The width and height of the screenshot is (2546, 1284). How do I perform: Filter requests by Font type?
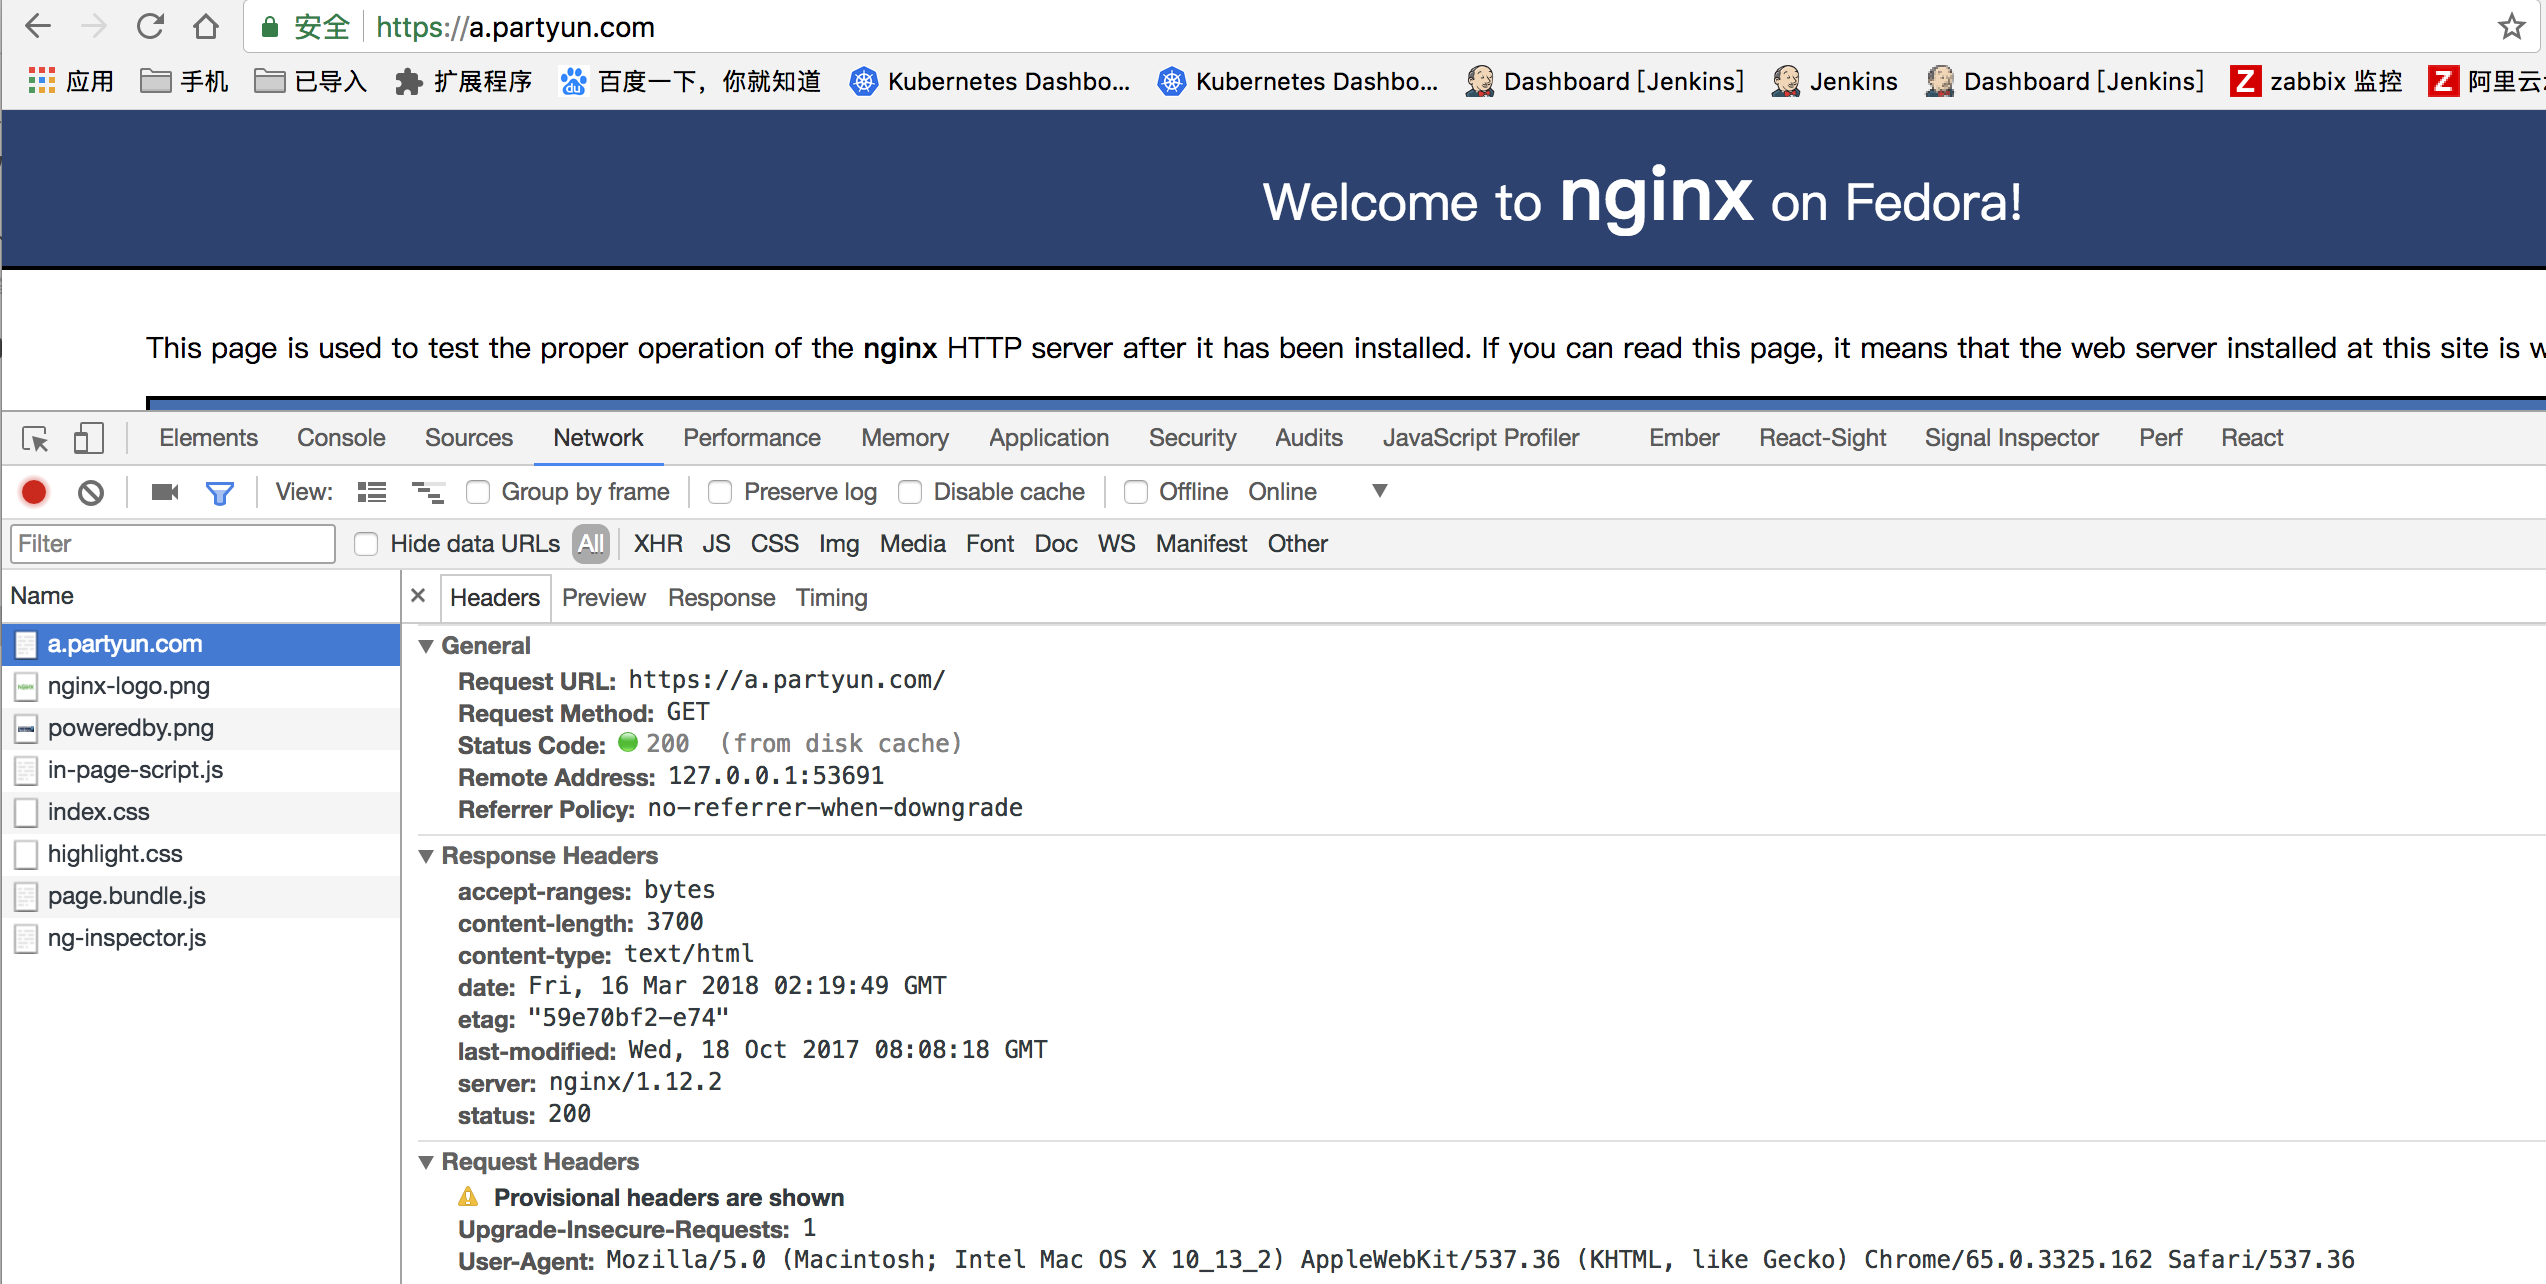(x=990, y=544)
